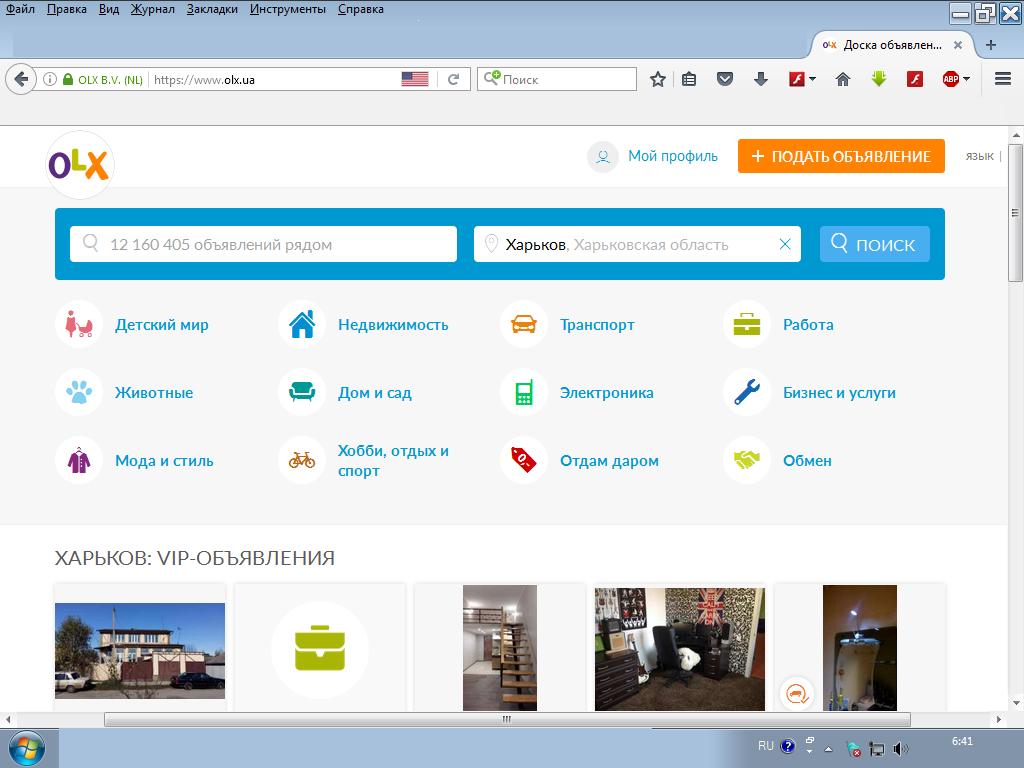The height and width of the screenshot is (768, 1024).
Task: Open the Закладки menu
Action: click(x=212, y=9)
